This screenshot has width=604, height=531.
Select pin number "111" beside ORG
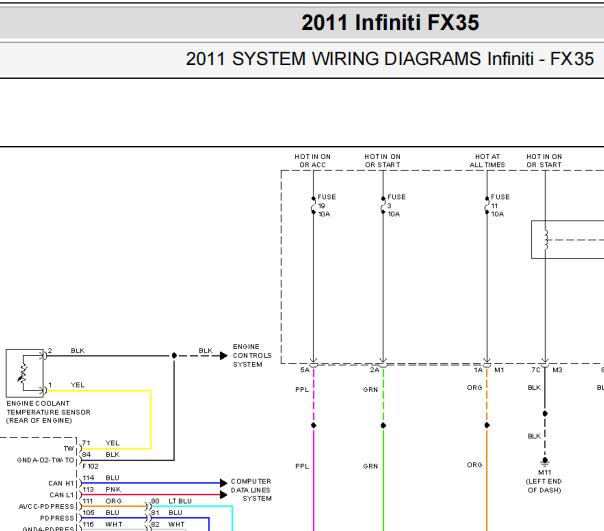(x=88, y=501)
